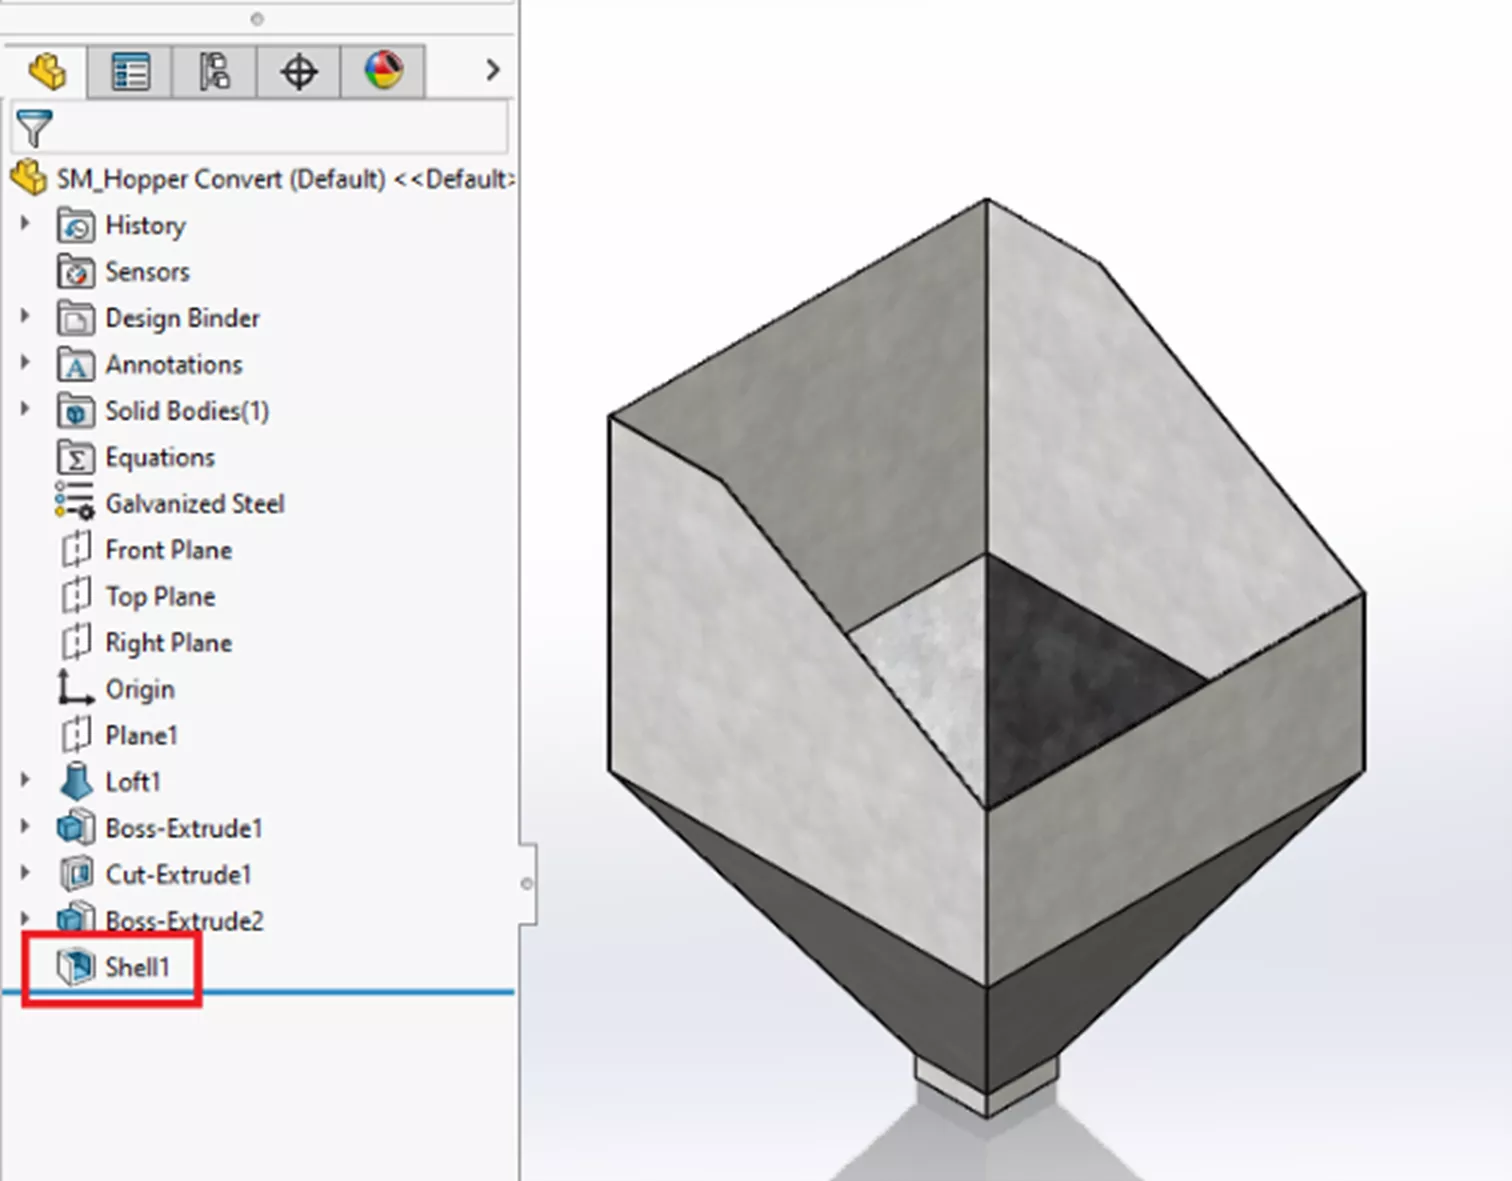Click the right arrow for more panel tabs
The image size is (1512, 1181).
491,70
